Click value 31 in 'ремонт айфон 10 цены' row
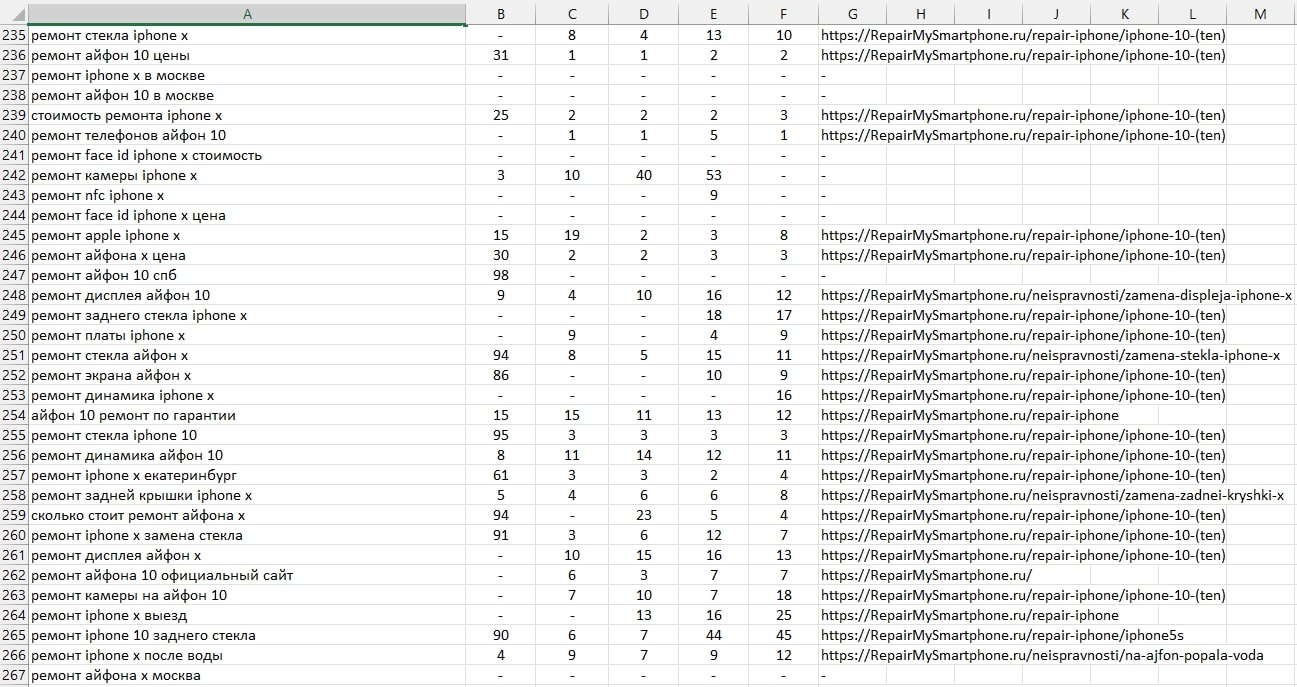The height and width of the screenshot is (687, 1297). tap(501, 55)
